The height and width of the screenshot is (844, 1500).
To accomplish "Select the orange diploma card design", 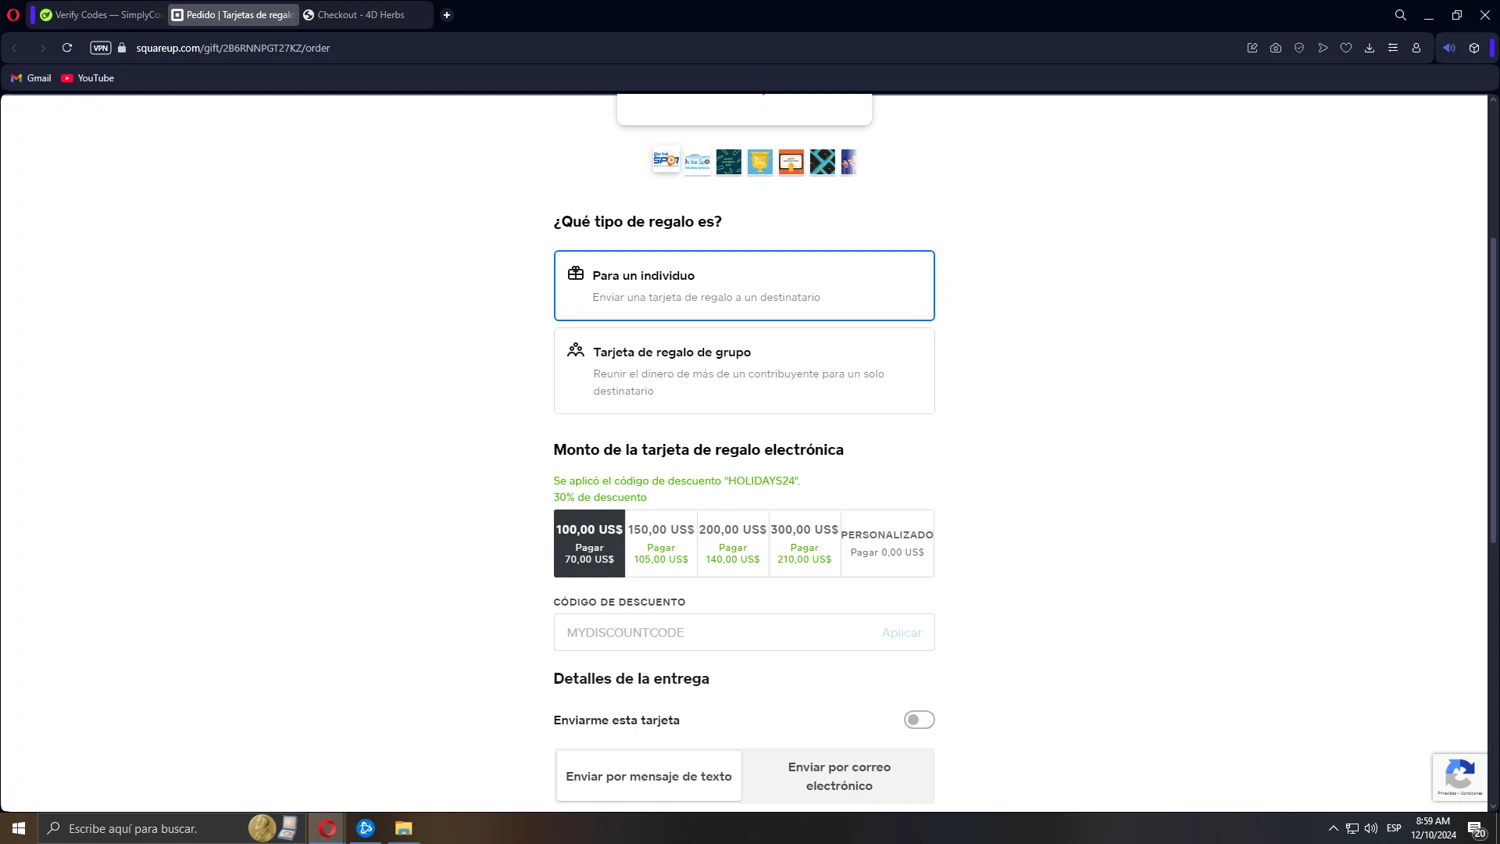I will [x=791, y=162].
